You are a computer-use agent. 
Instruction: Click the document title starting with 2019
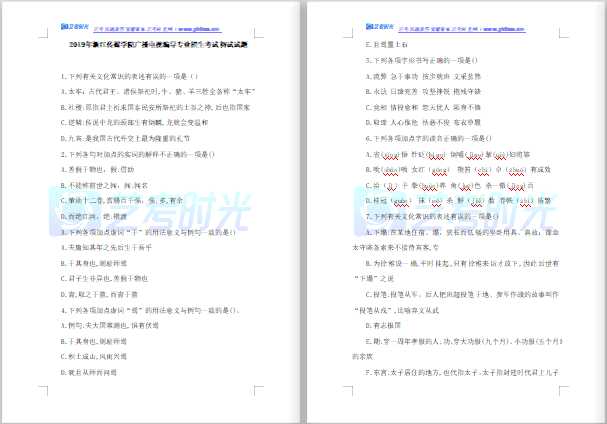point(160,46)
